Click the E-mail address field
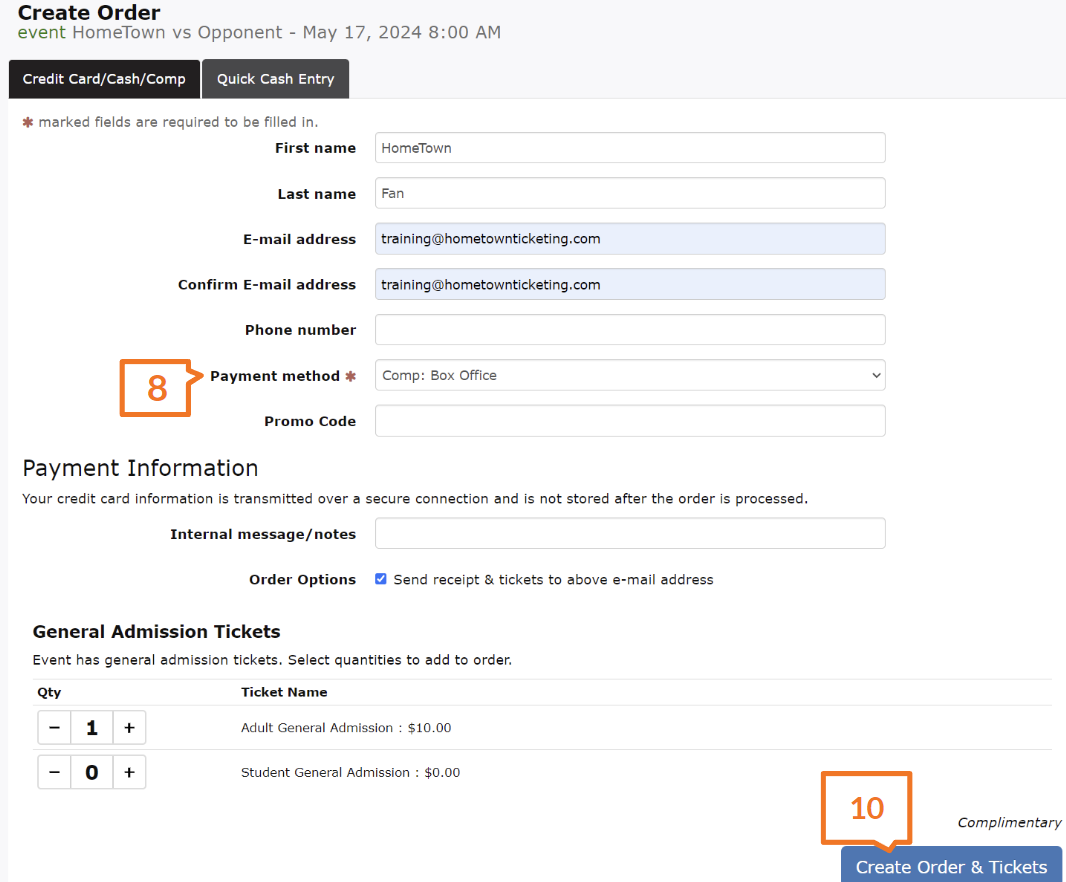 click(630, 239)
